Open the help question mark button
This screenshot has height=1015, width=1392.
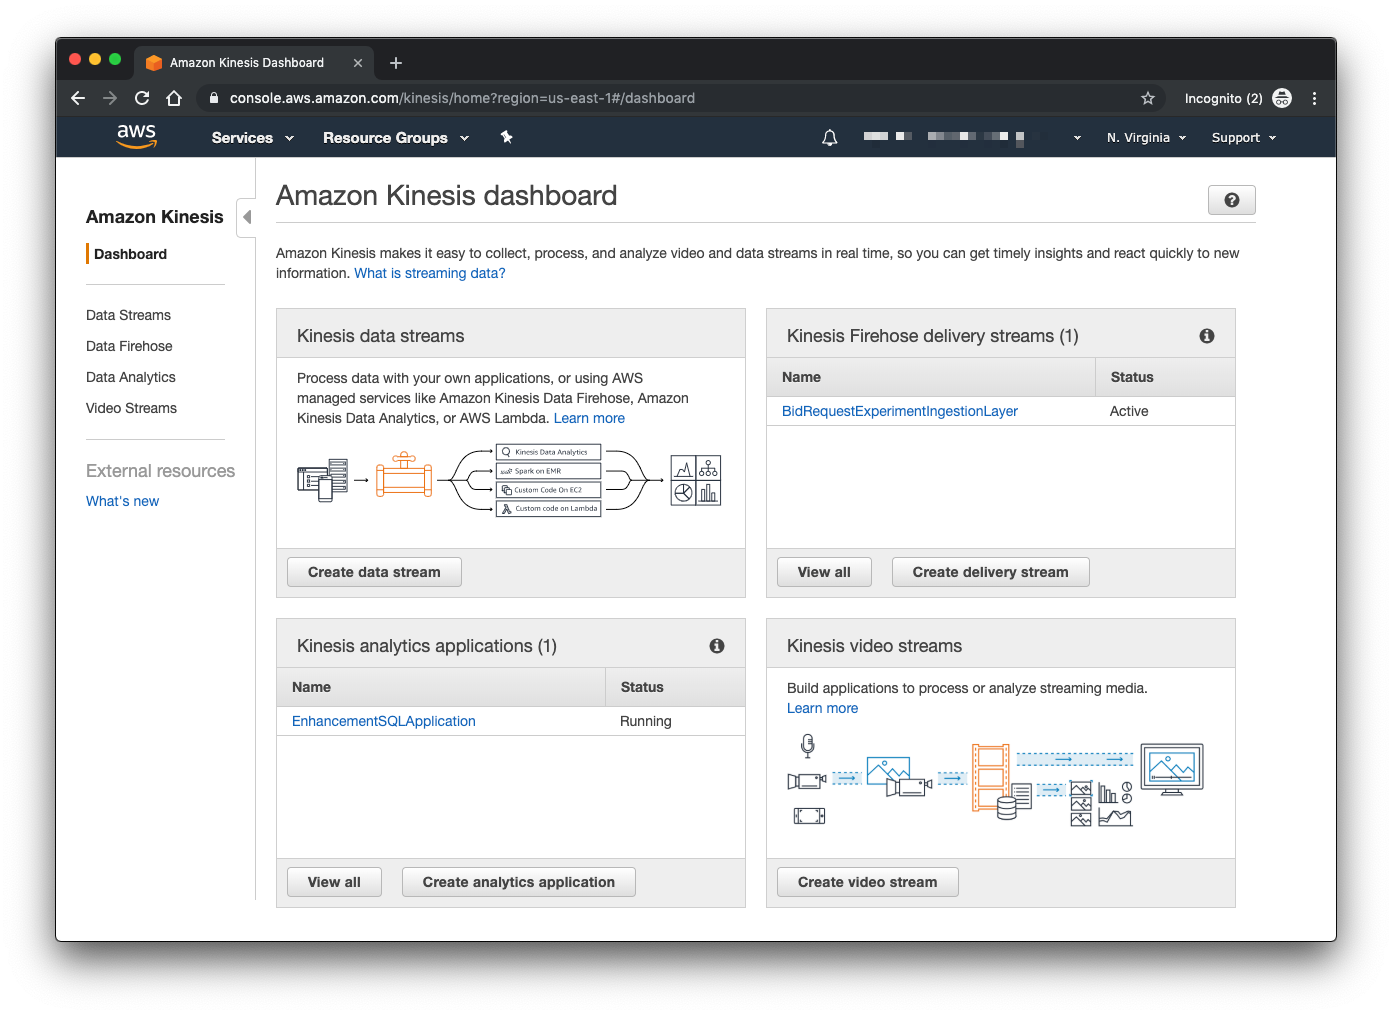click(1231, 200)
